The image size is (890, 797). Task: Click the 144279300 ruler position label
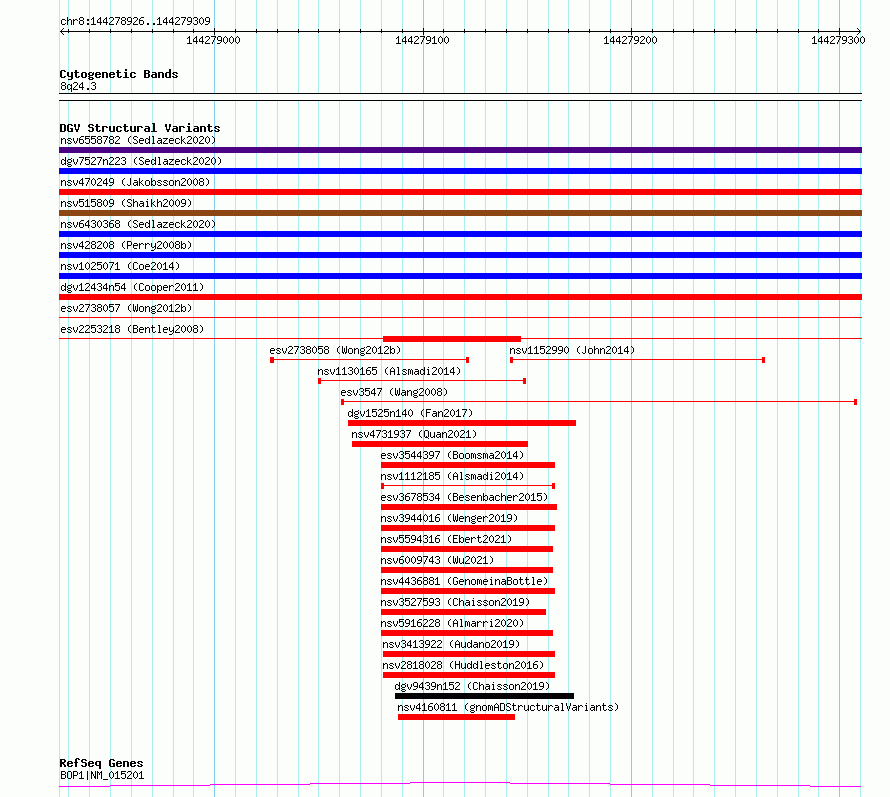838,40
